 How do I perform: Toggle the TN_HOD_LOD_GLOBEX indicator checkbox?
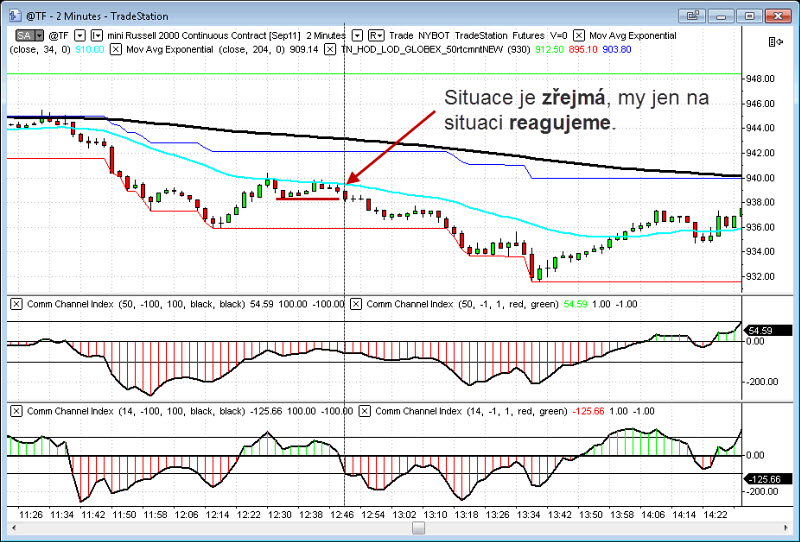[x=330, y=50]
